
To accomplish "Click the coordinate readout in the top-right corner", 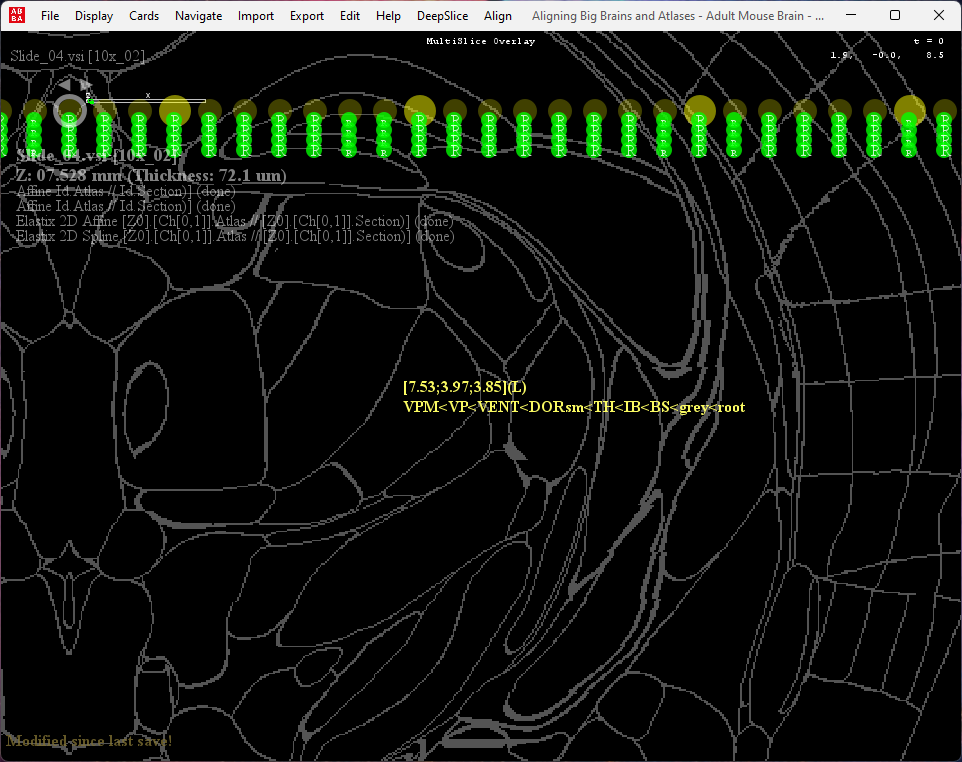I will pos(890,55).
